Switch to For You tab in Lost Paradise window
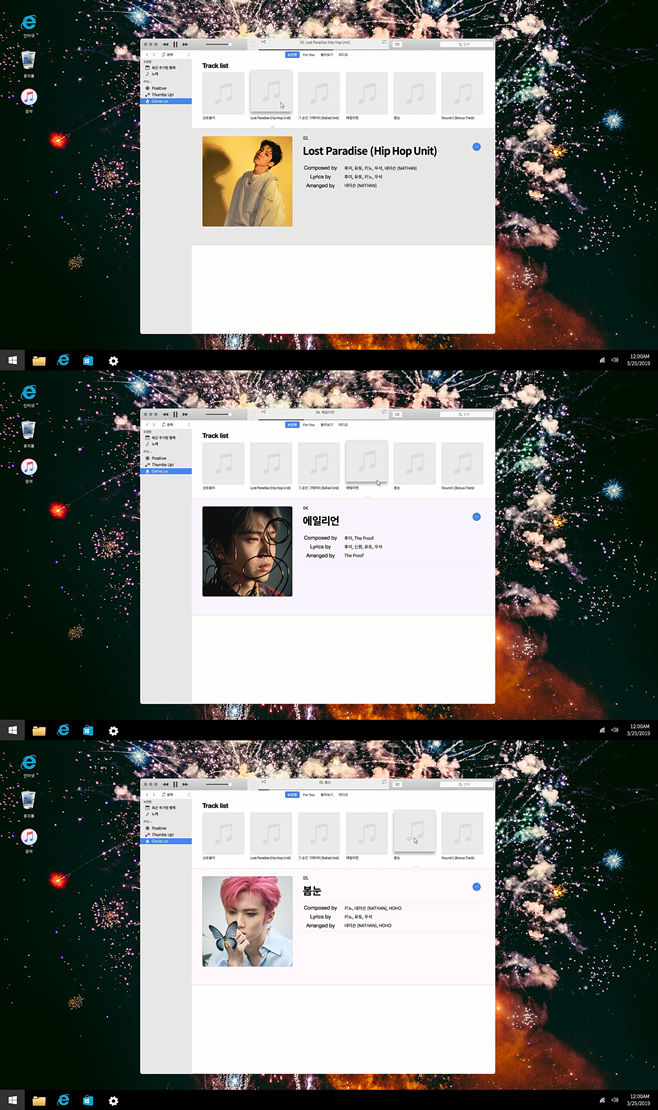Viewport: 658px width, 1110px height. (x=309, y=55)
